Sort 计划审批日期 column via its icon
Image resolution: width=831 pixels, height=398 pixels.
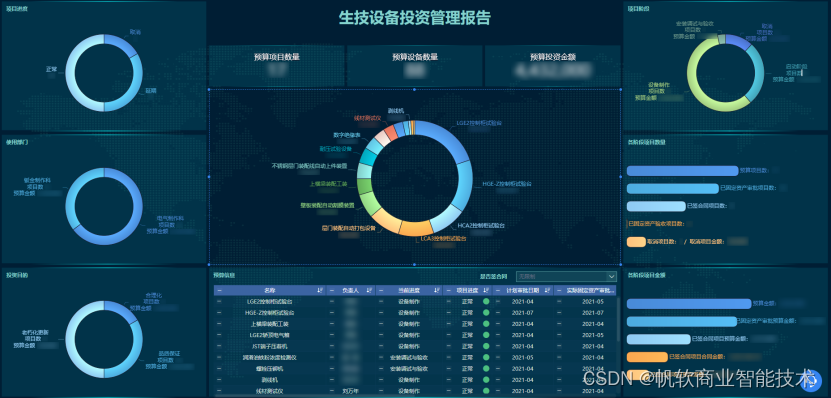[x=548, y=290]
